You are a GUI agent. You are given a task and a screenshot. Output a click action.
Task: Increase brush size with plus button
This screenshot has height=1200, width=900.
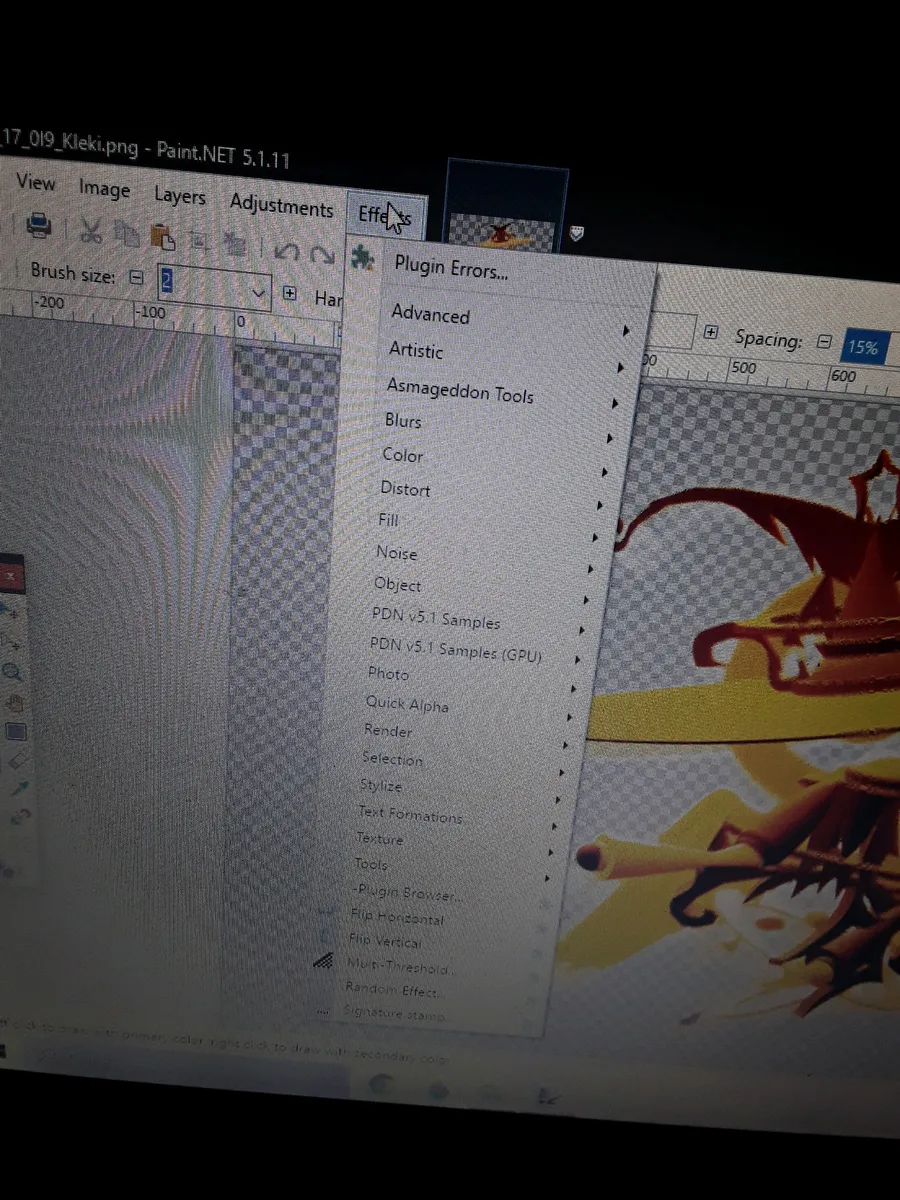[x=290, y=293]
